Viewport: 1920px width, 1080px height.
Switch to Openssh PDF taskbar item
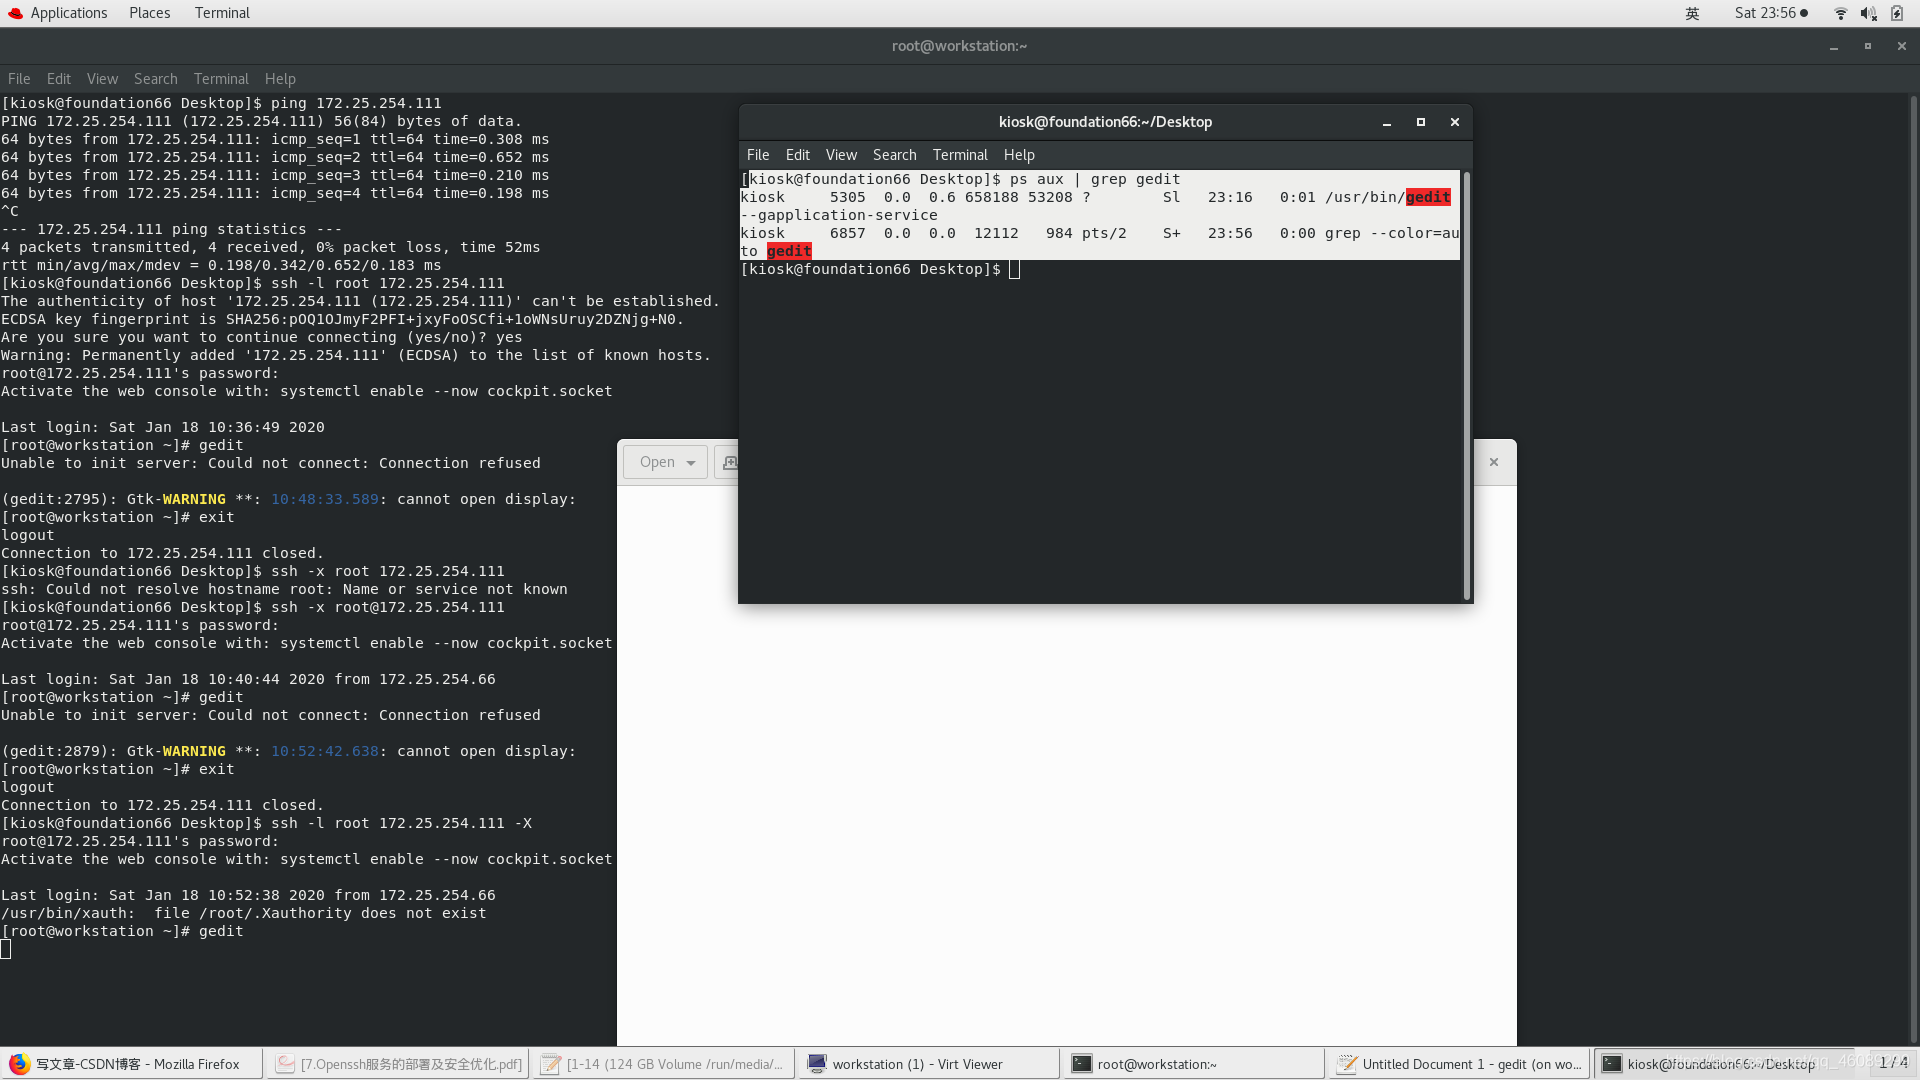[398, 1064]
